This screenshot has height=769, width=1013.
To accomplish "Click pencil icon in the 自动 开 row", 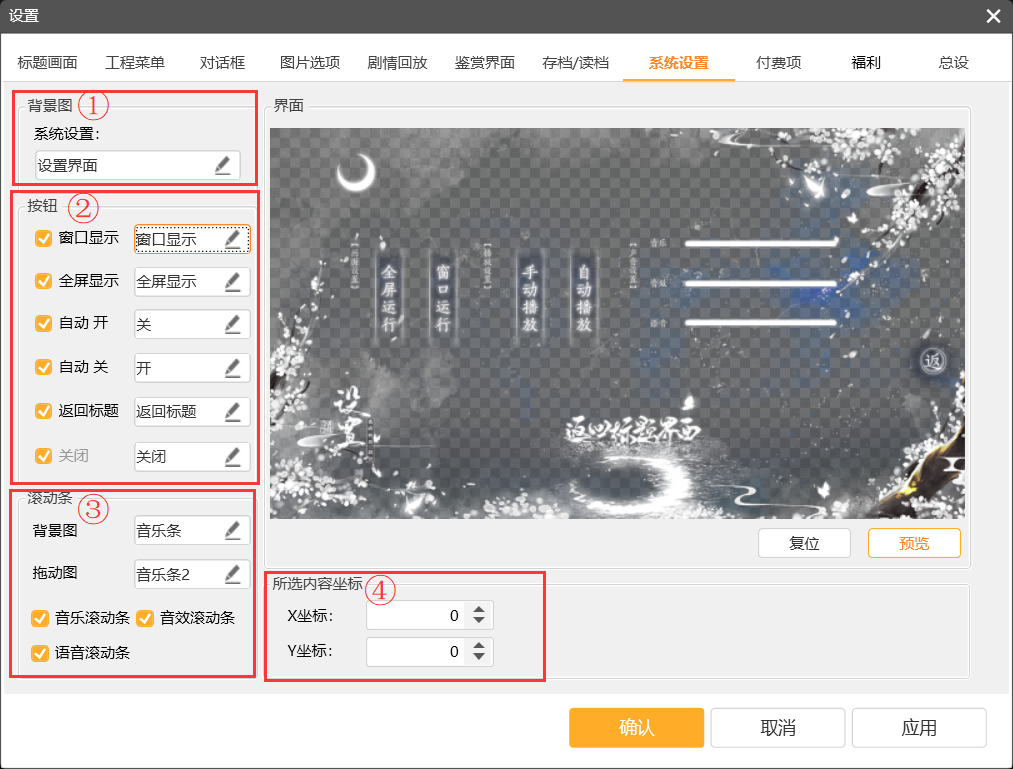I will tap(233, 325).
